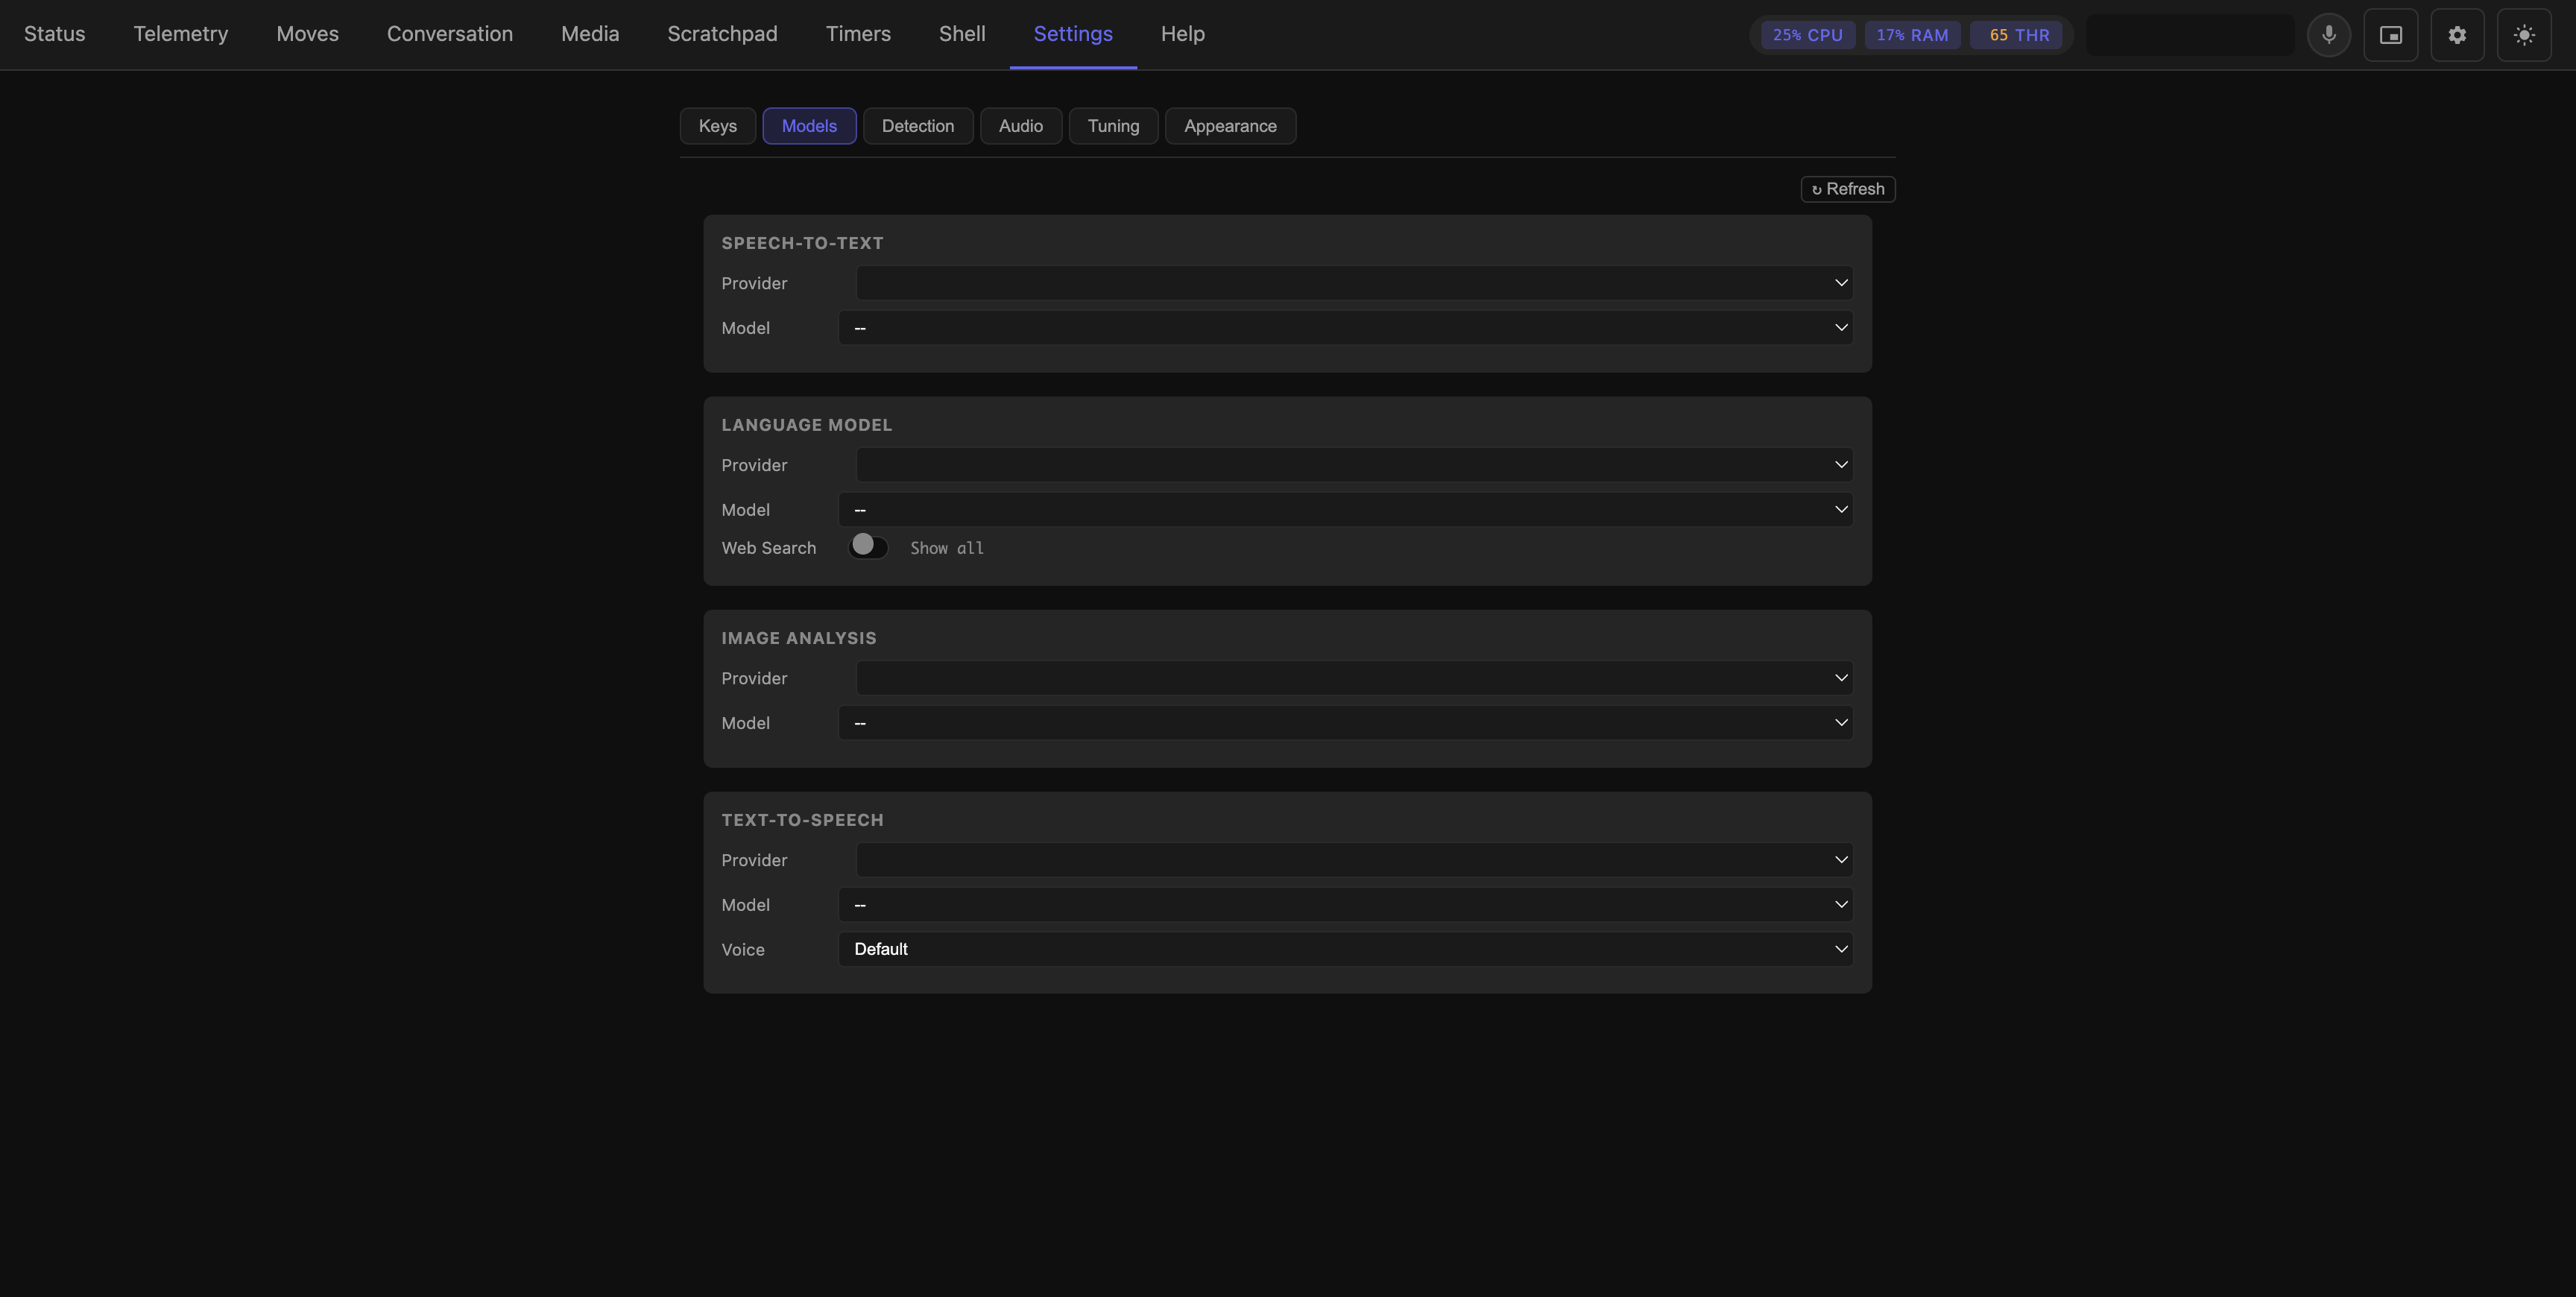The image size is (2576, 1297).
Task: Open Image Analysis Model dropdown
Action: (x=1345, y=723)
